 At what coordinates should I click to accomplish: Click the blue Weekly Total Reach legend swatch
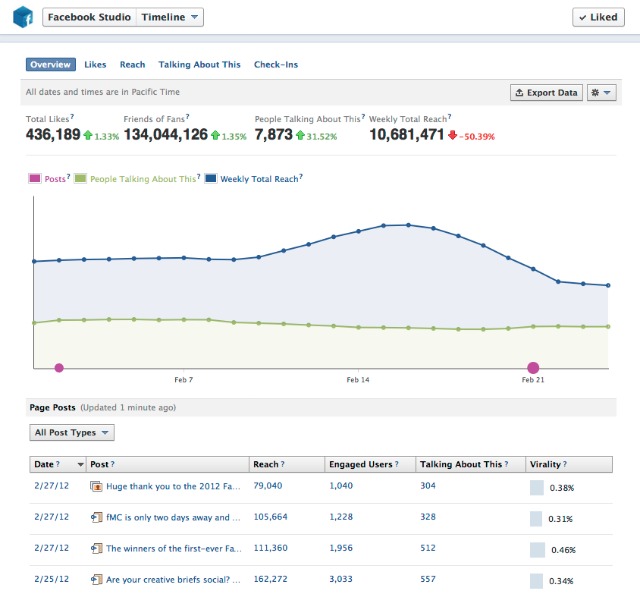click(x=211, y=178)
